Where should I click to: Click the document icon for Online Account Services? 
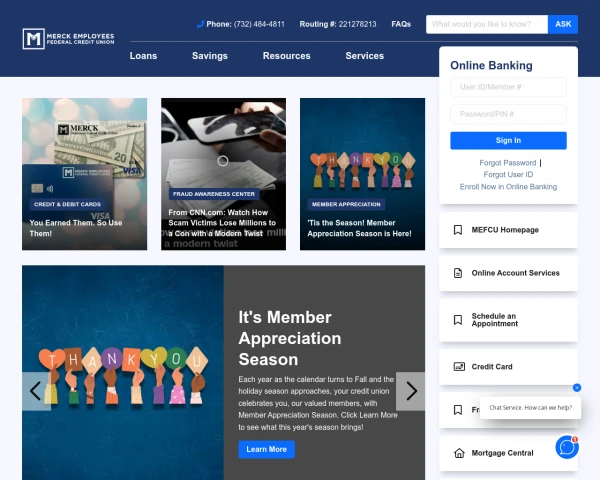[x=458, y=273]
